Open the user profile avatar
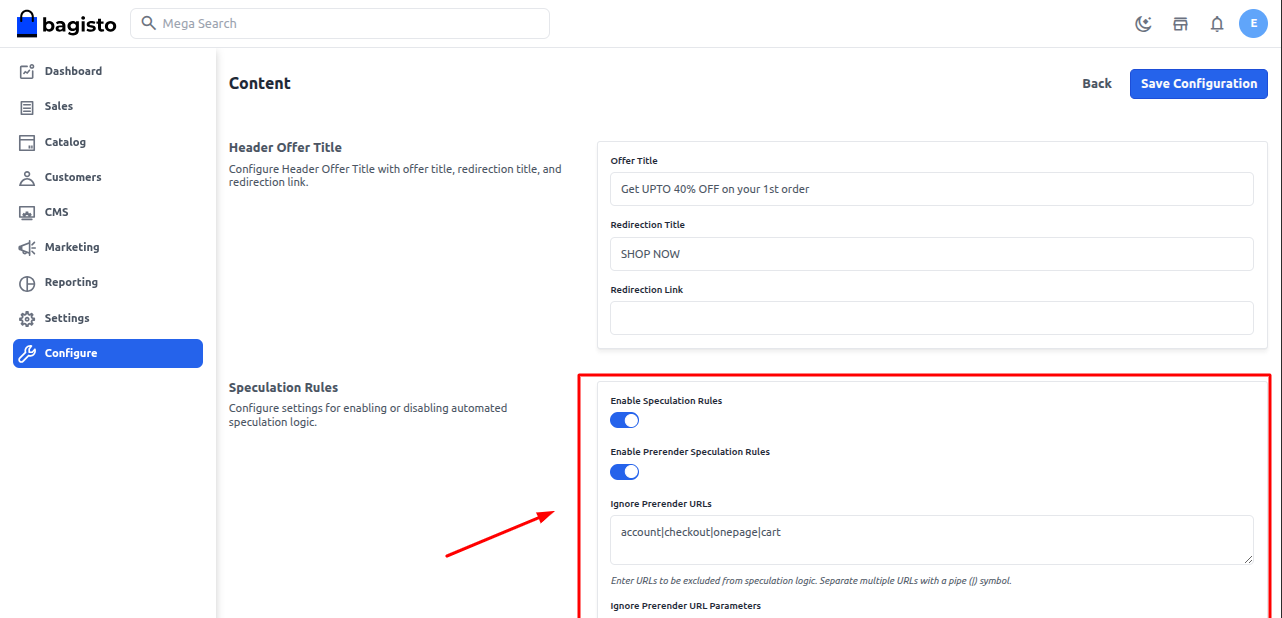 (x=1253, y=24)
